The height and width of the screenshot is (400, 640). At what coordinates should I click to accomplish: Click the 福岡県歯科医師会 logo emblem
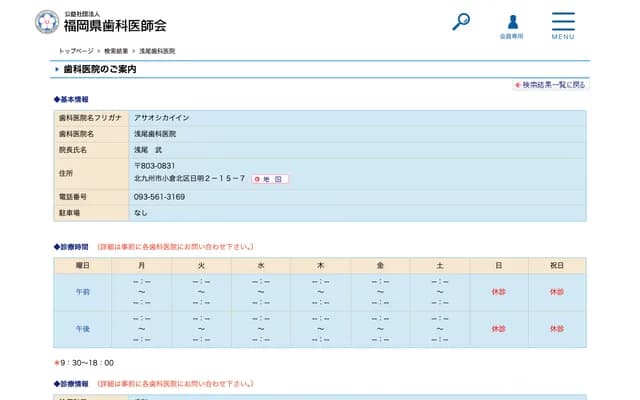click(x=47, y=21)
